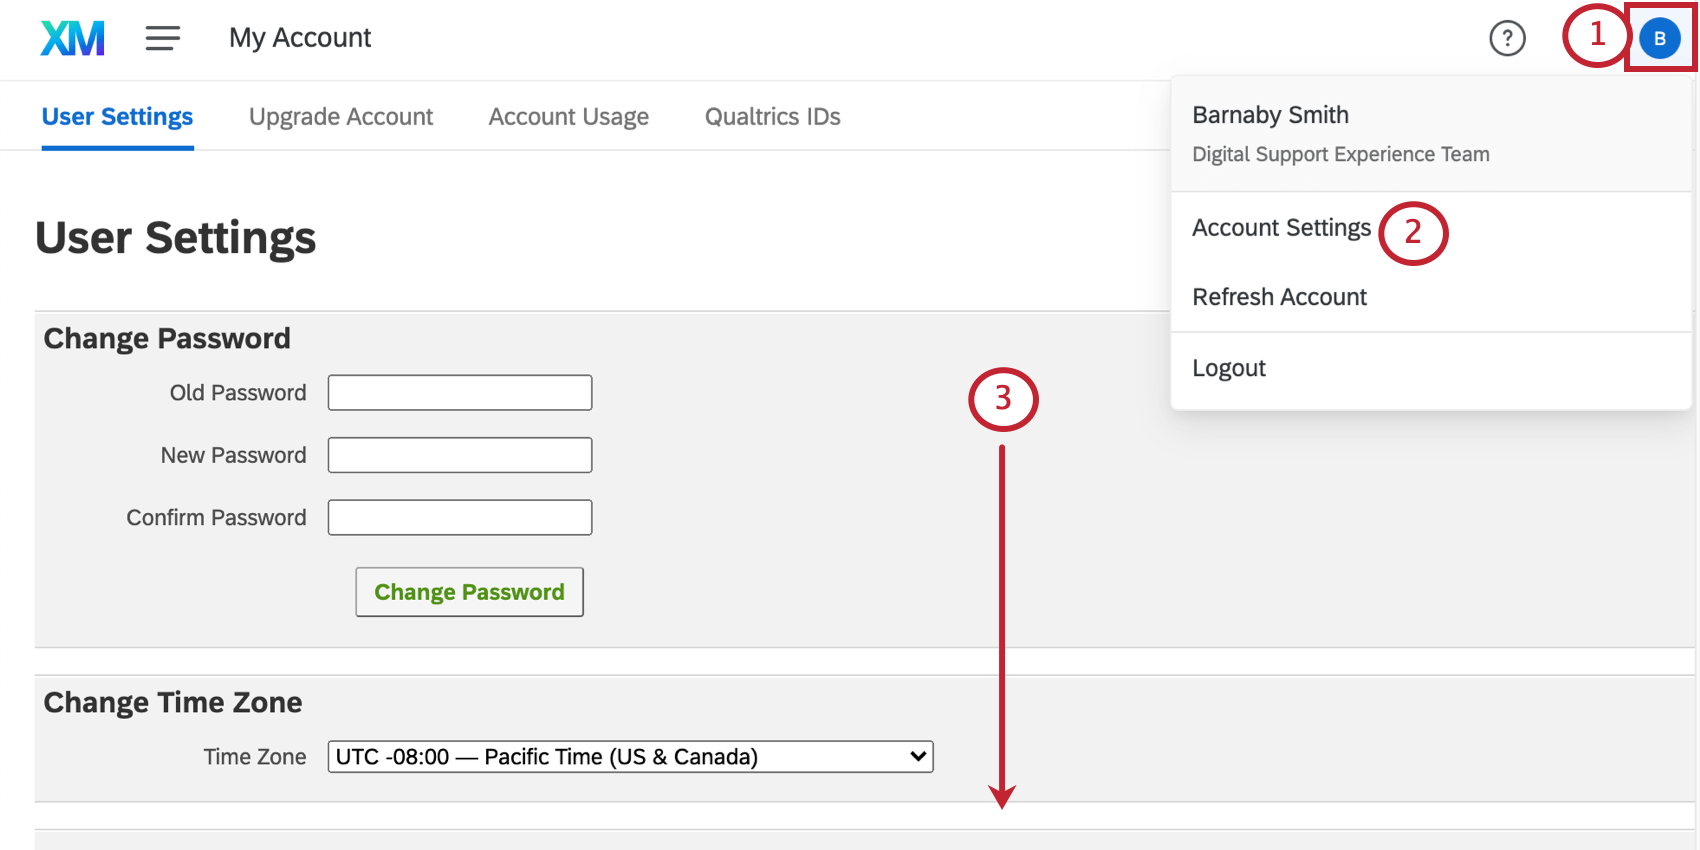Open the help question mark icon
Viewport: 1700px width, 850px height.
click(x=1507, y=38)
